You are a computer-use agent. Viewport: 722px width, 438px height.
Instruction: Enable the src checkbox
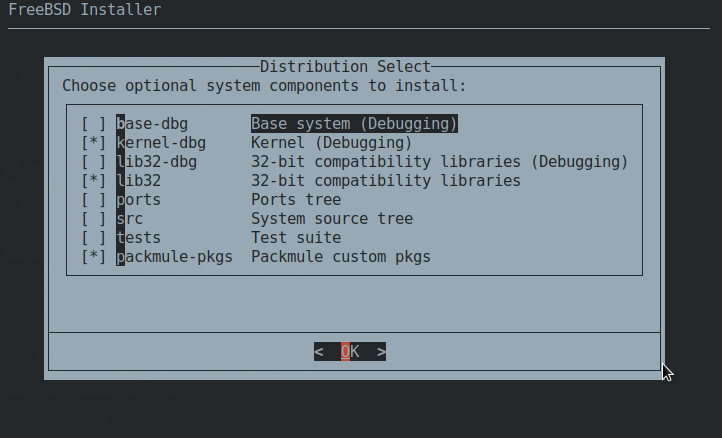click(94, 219)
